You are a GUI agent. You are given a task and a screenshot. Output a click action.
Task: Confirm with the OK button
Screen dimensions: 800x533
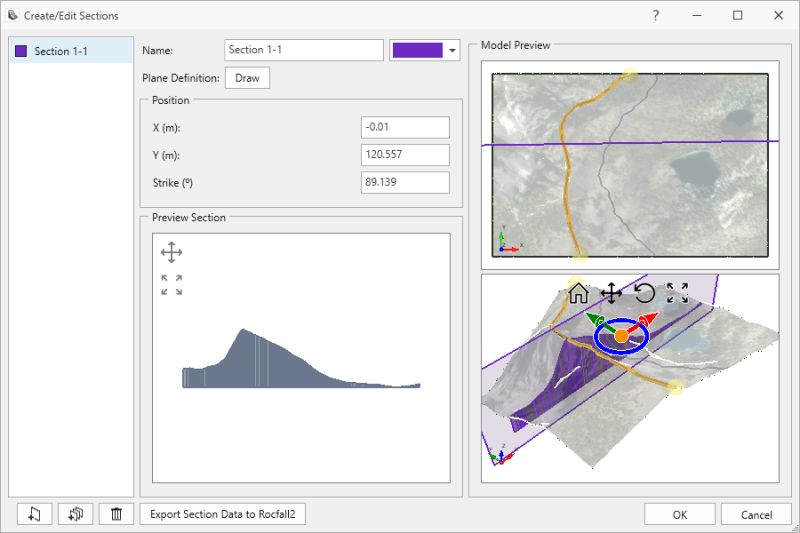coord(680,515)
